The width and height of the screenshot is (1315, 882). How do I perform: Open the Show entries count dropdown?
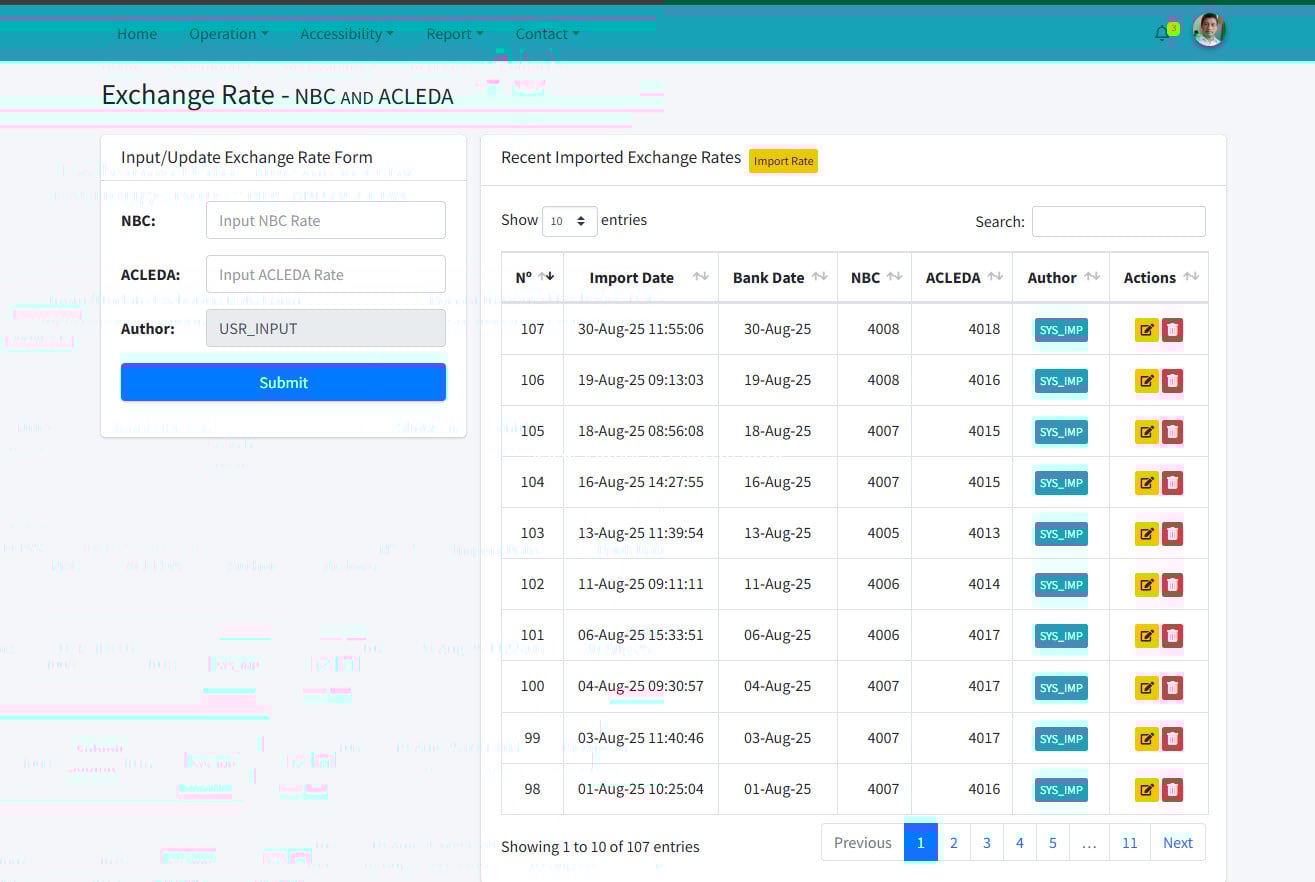click(x=569, y=221)
